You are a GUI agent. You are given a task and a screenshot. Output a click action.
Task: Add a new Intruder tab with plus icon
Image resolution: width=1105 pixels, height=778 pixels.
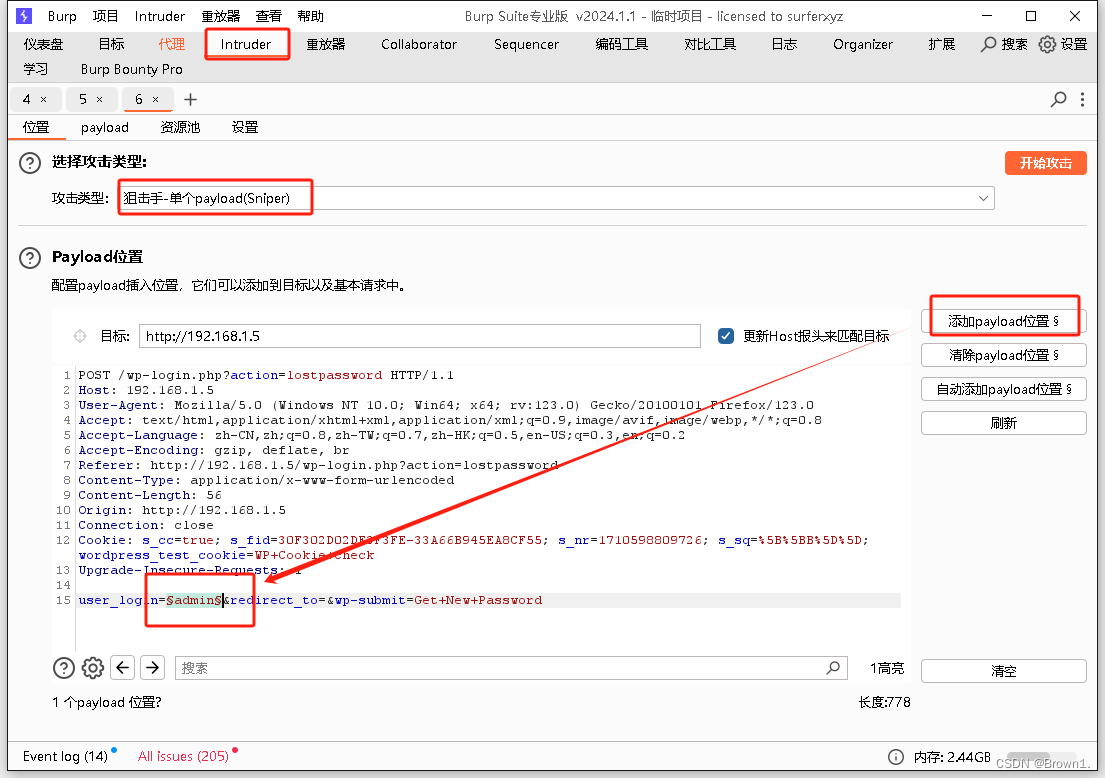tap(190, 99)
